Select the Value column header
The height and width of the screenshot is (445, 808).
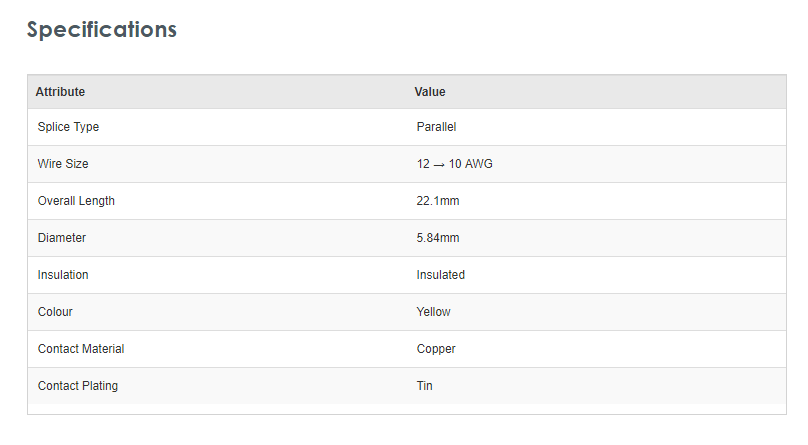point(430,92)
